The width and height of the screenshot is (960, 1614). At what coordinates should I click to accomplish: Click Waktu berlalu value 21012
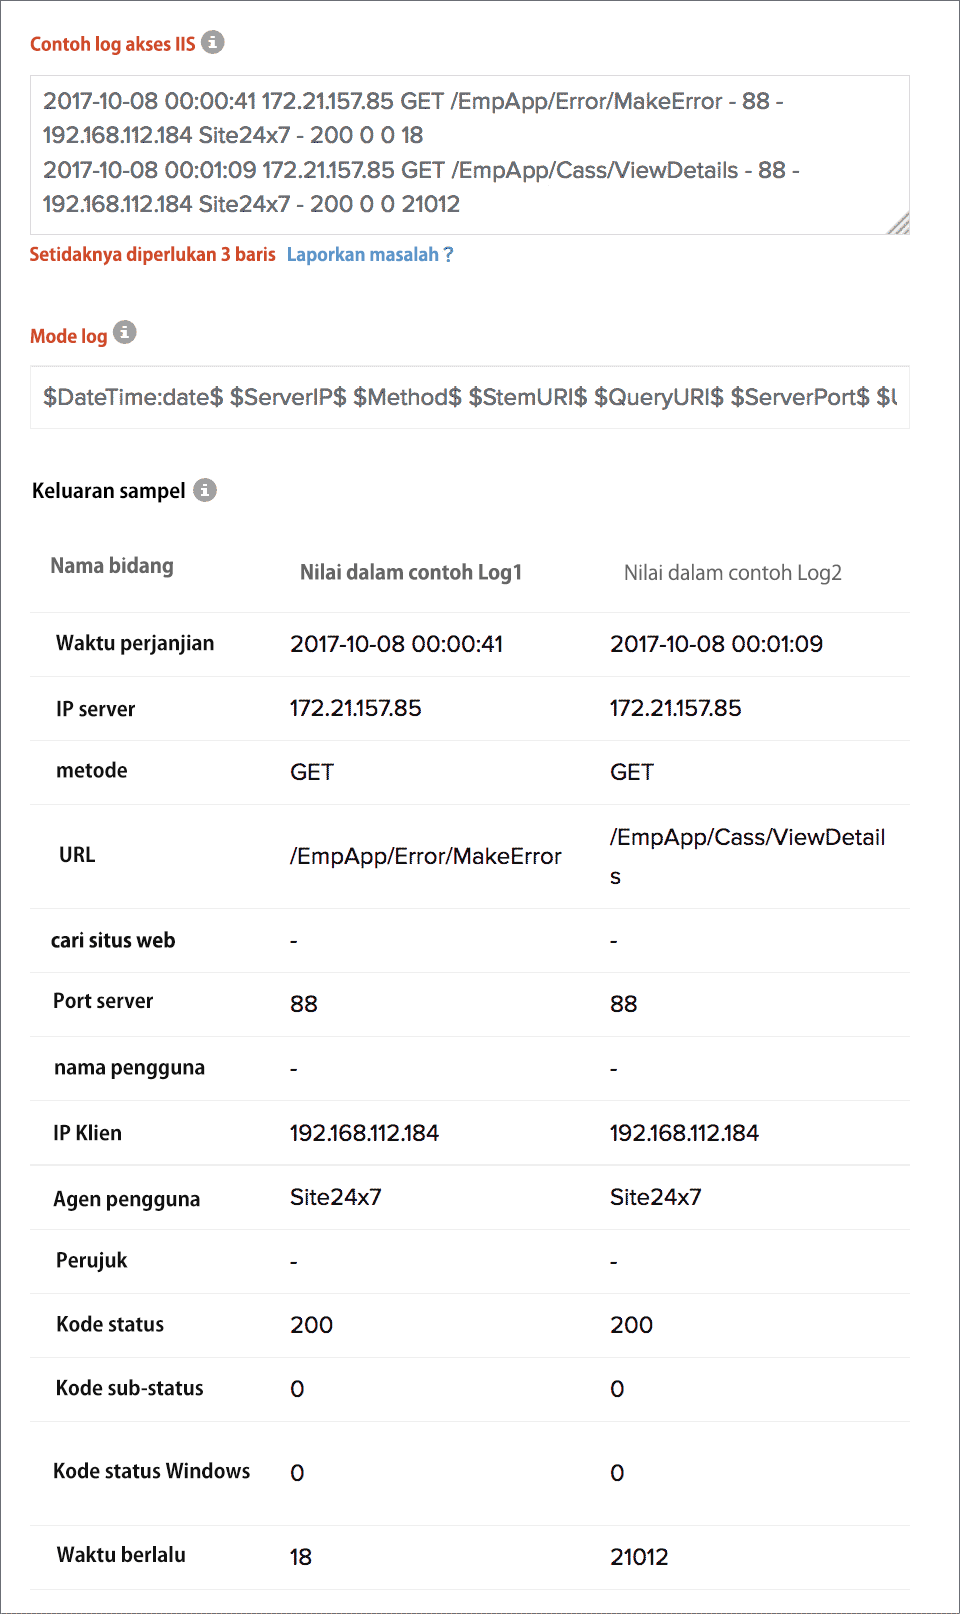[639, 1557]
